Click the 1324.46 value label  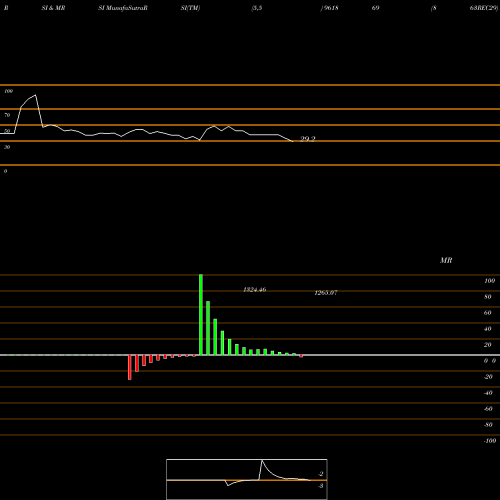[x=255, y=290]
